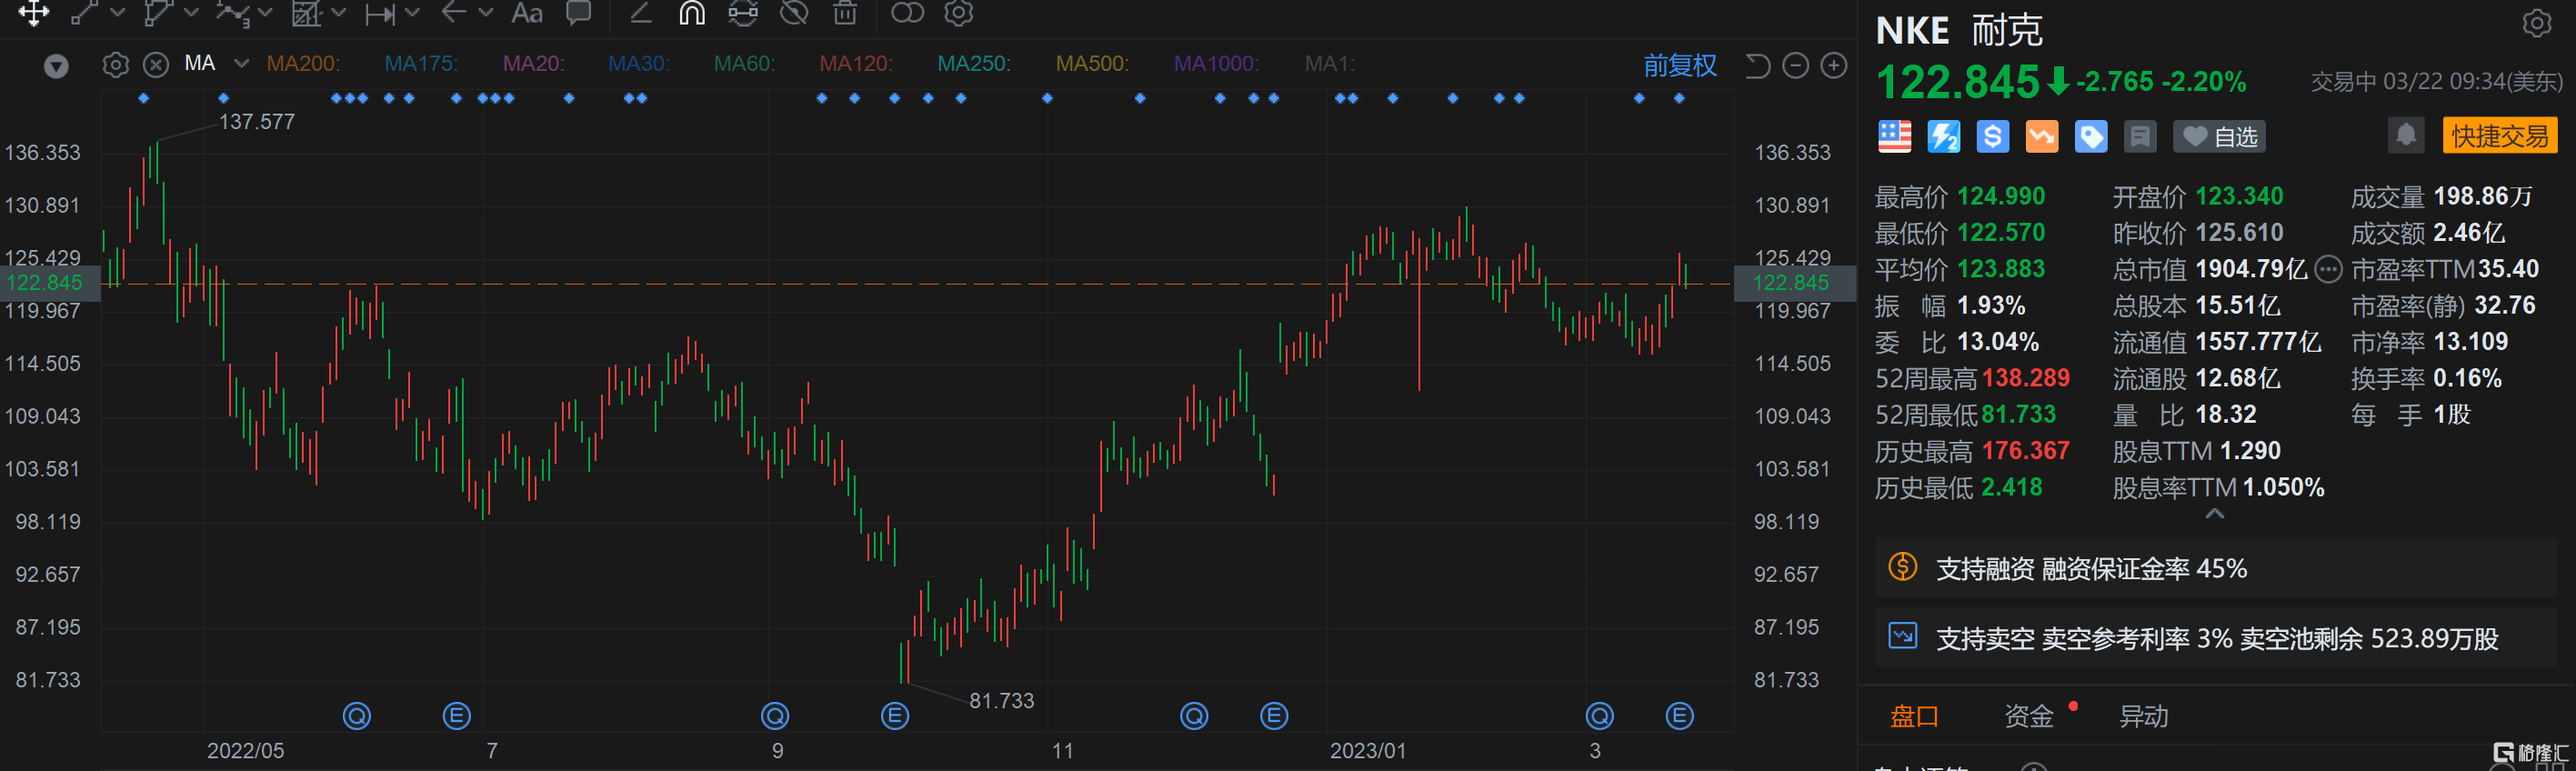Zoom out the chart with minus button

click(1796, 65)
